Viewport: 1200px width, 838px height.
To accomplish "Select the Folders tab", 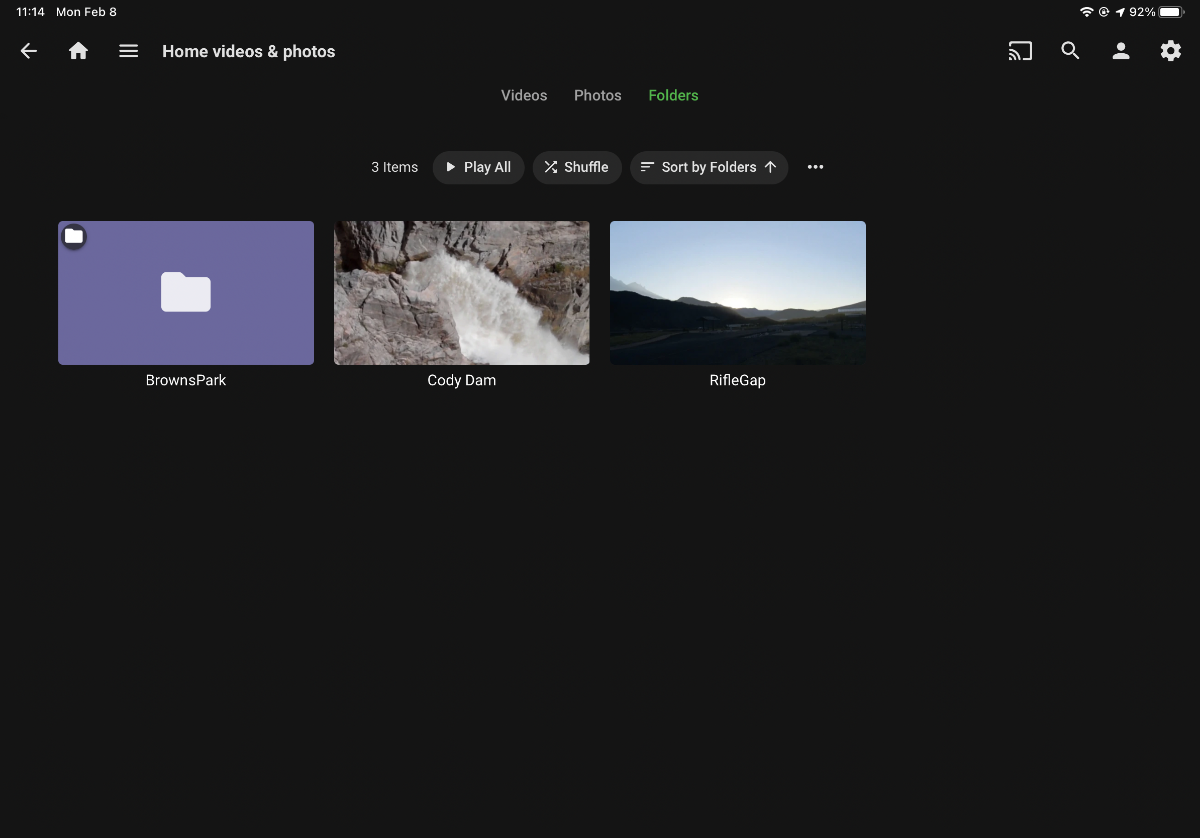I will click(673, 95).
